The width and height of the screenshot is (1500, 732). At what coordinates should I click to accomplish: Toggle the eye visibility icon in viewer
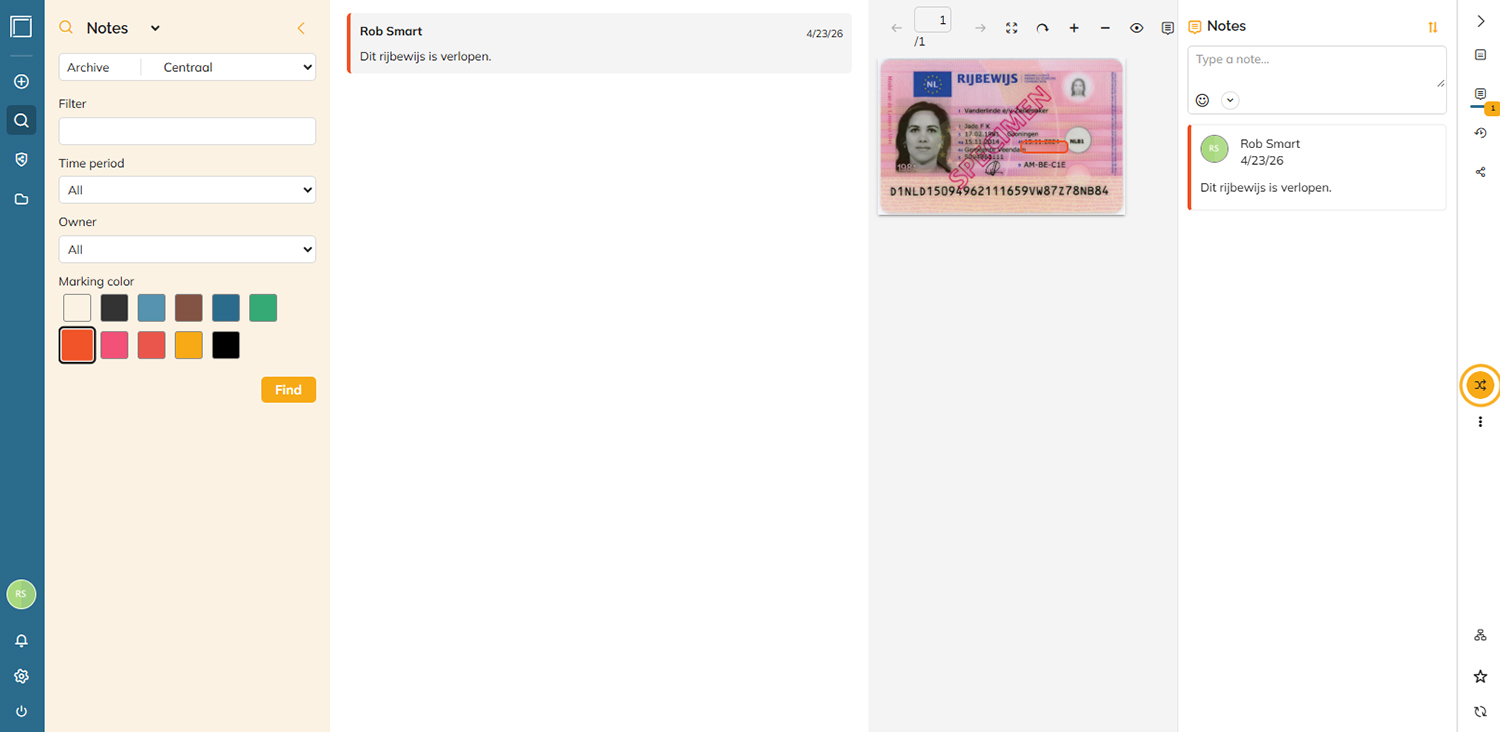[x=1136, y=28]
